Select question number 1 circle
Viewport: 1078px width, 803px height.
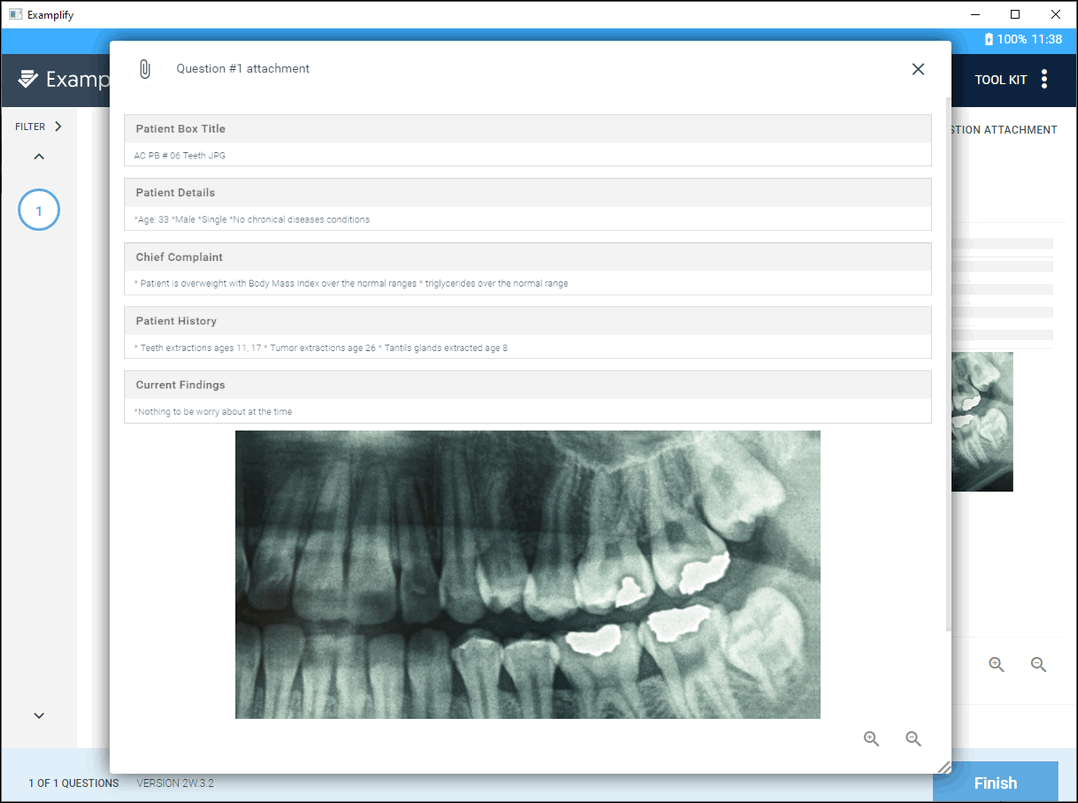(38, 210)
